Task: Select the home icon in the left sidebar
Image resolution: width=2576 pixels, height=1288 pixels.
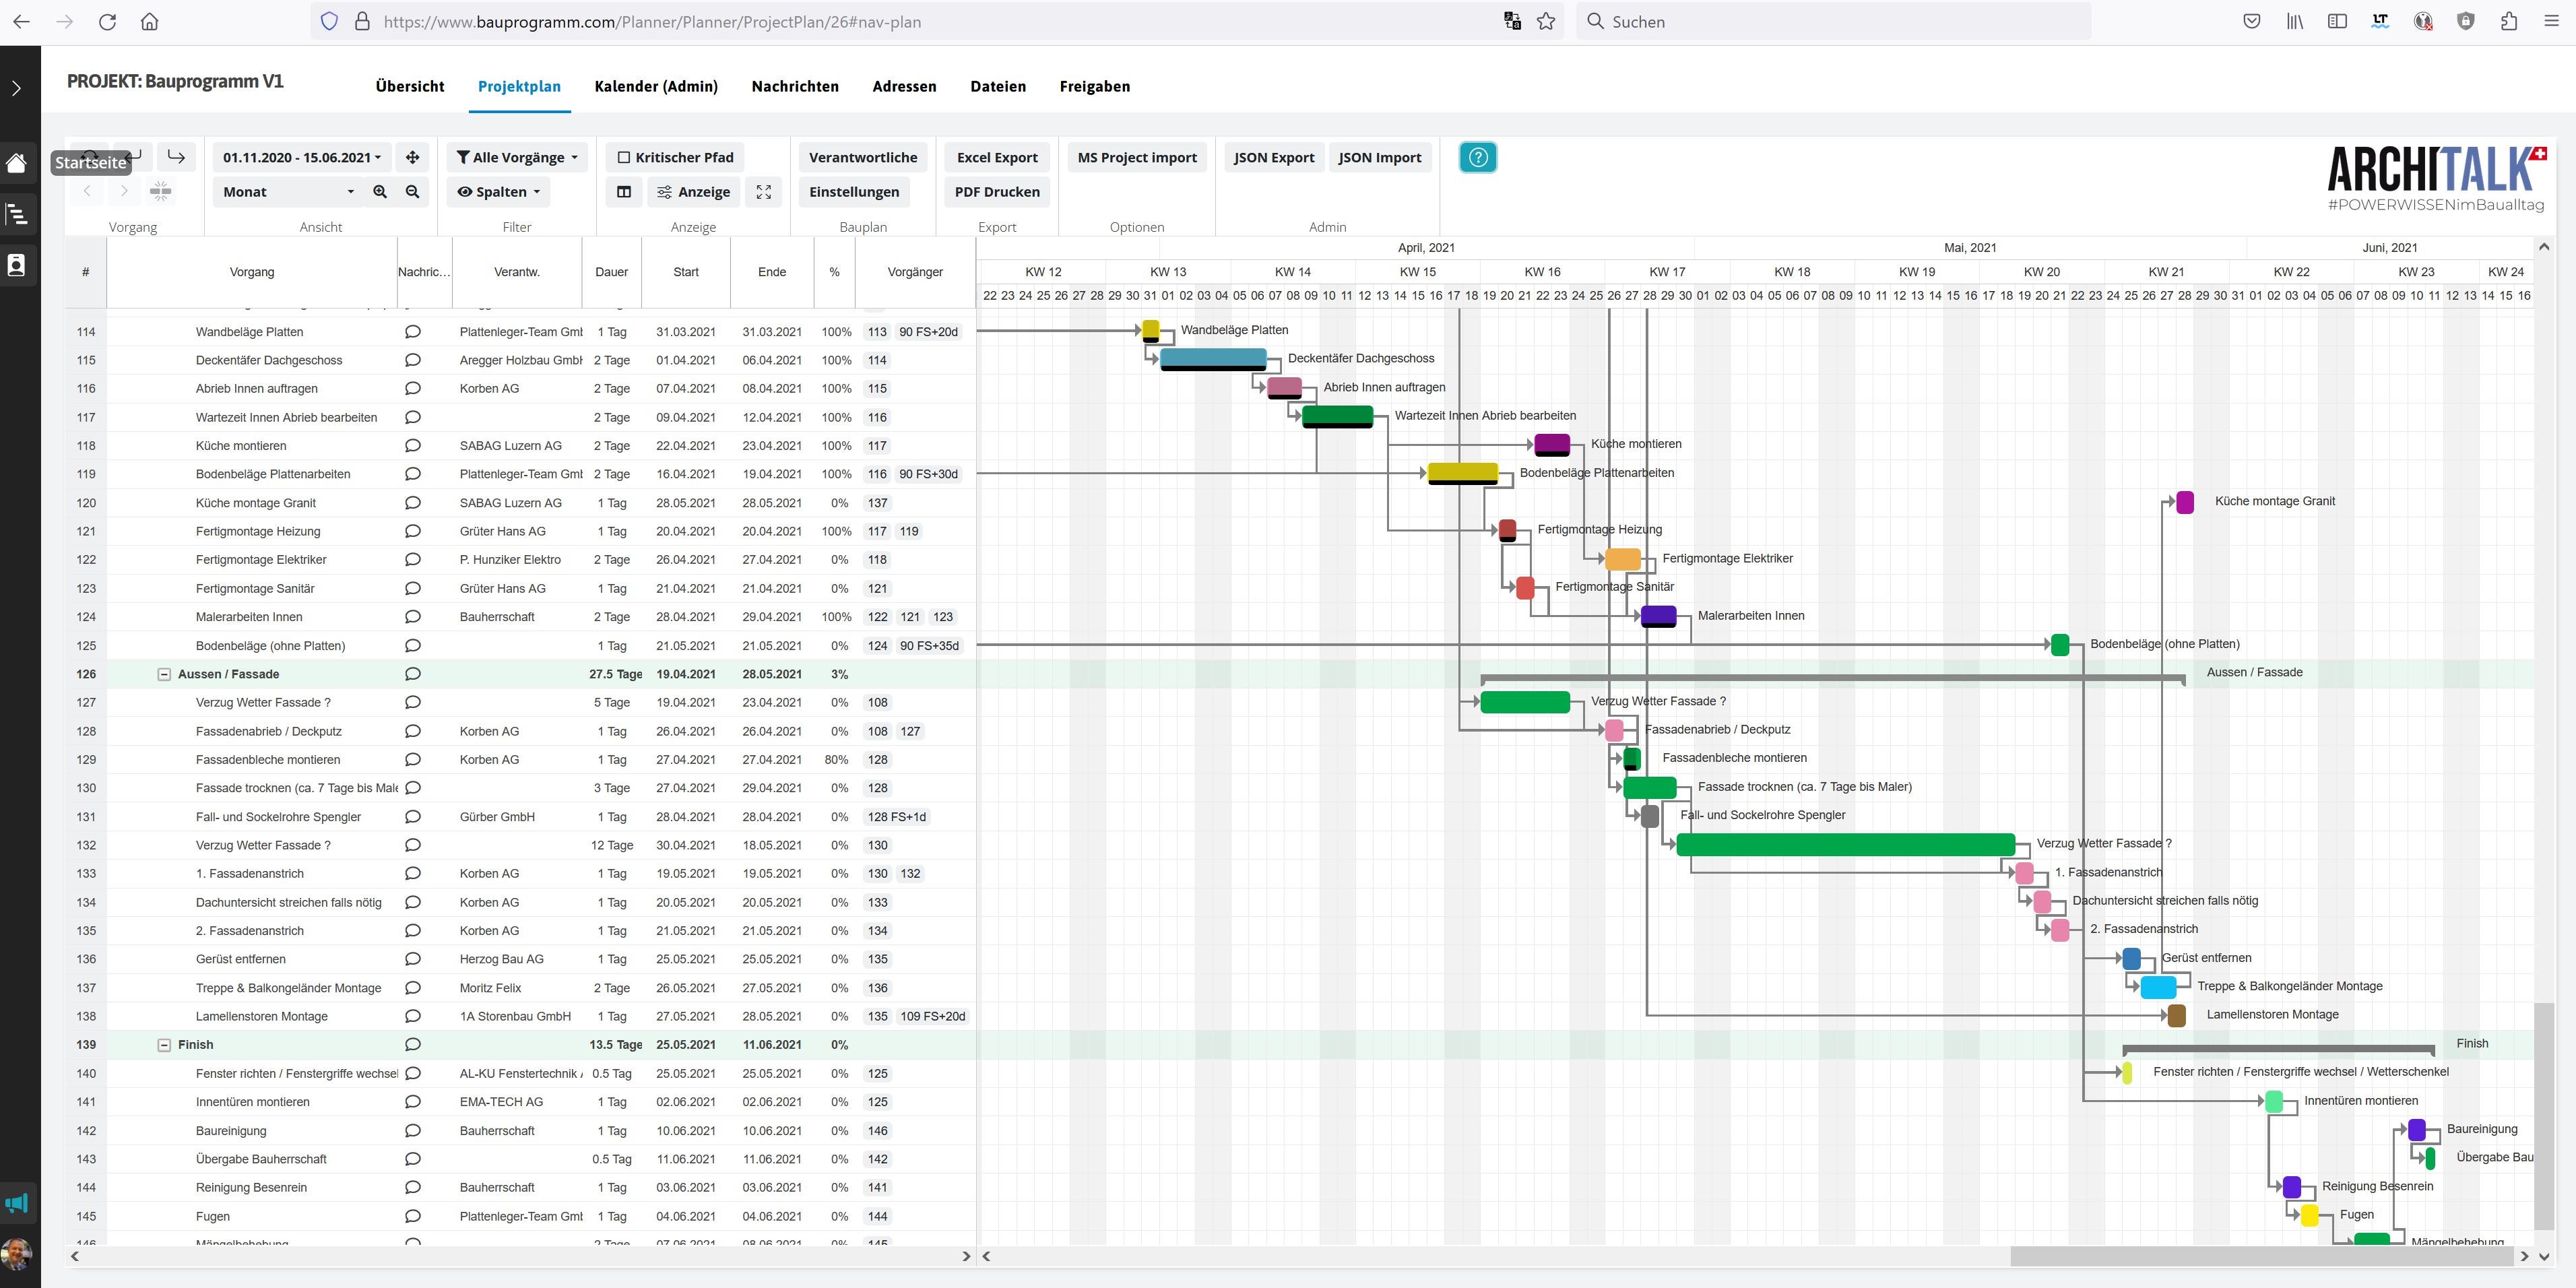Action: click(16, 163)
